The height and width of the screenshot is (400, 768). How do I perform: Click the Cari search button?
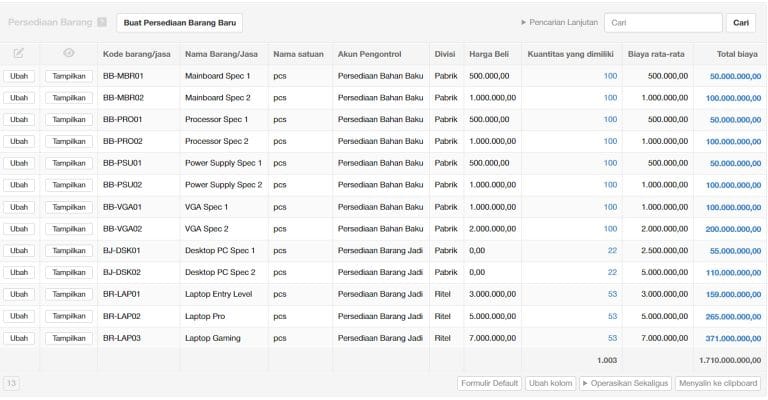coord(741,23)
